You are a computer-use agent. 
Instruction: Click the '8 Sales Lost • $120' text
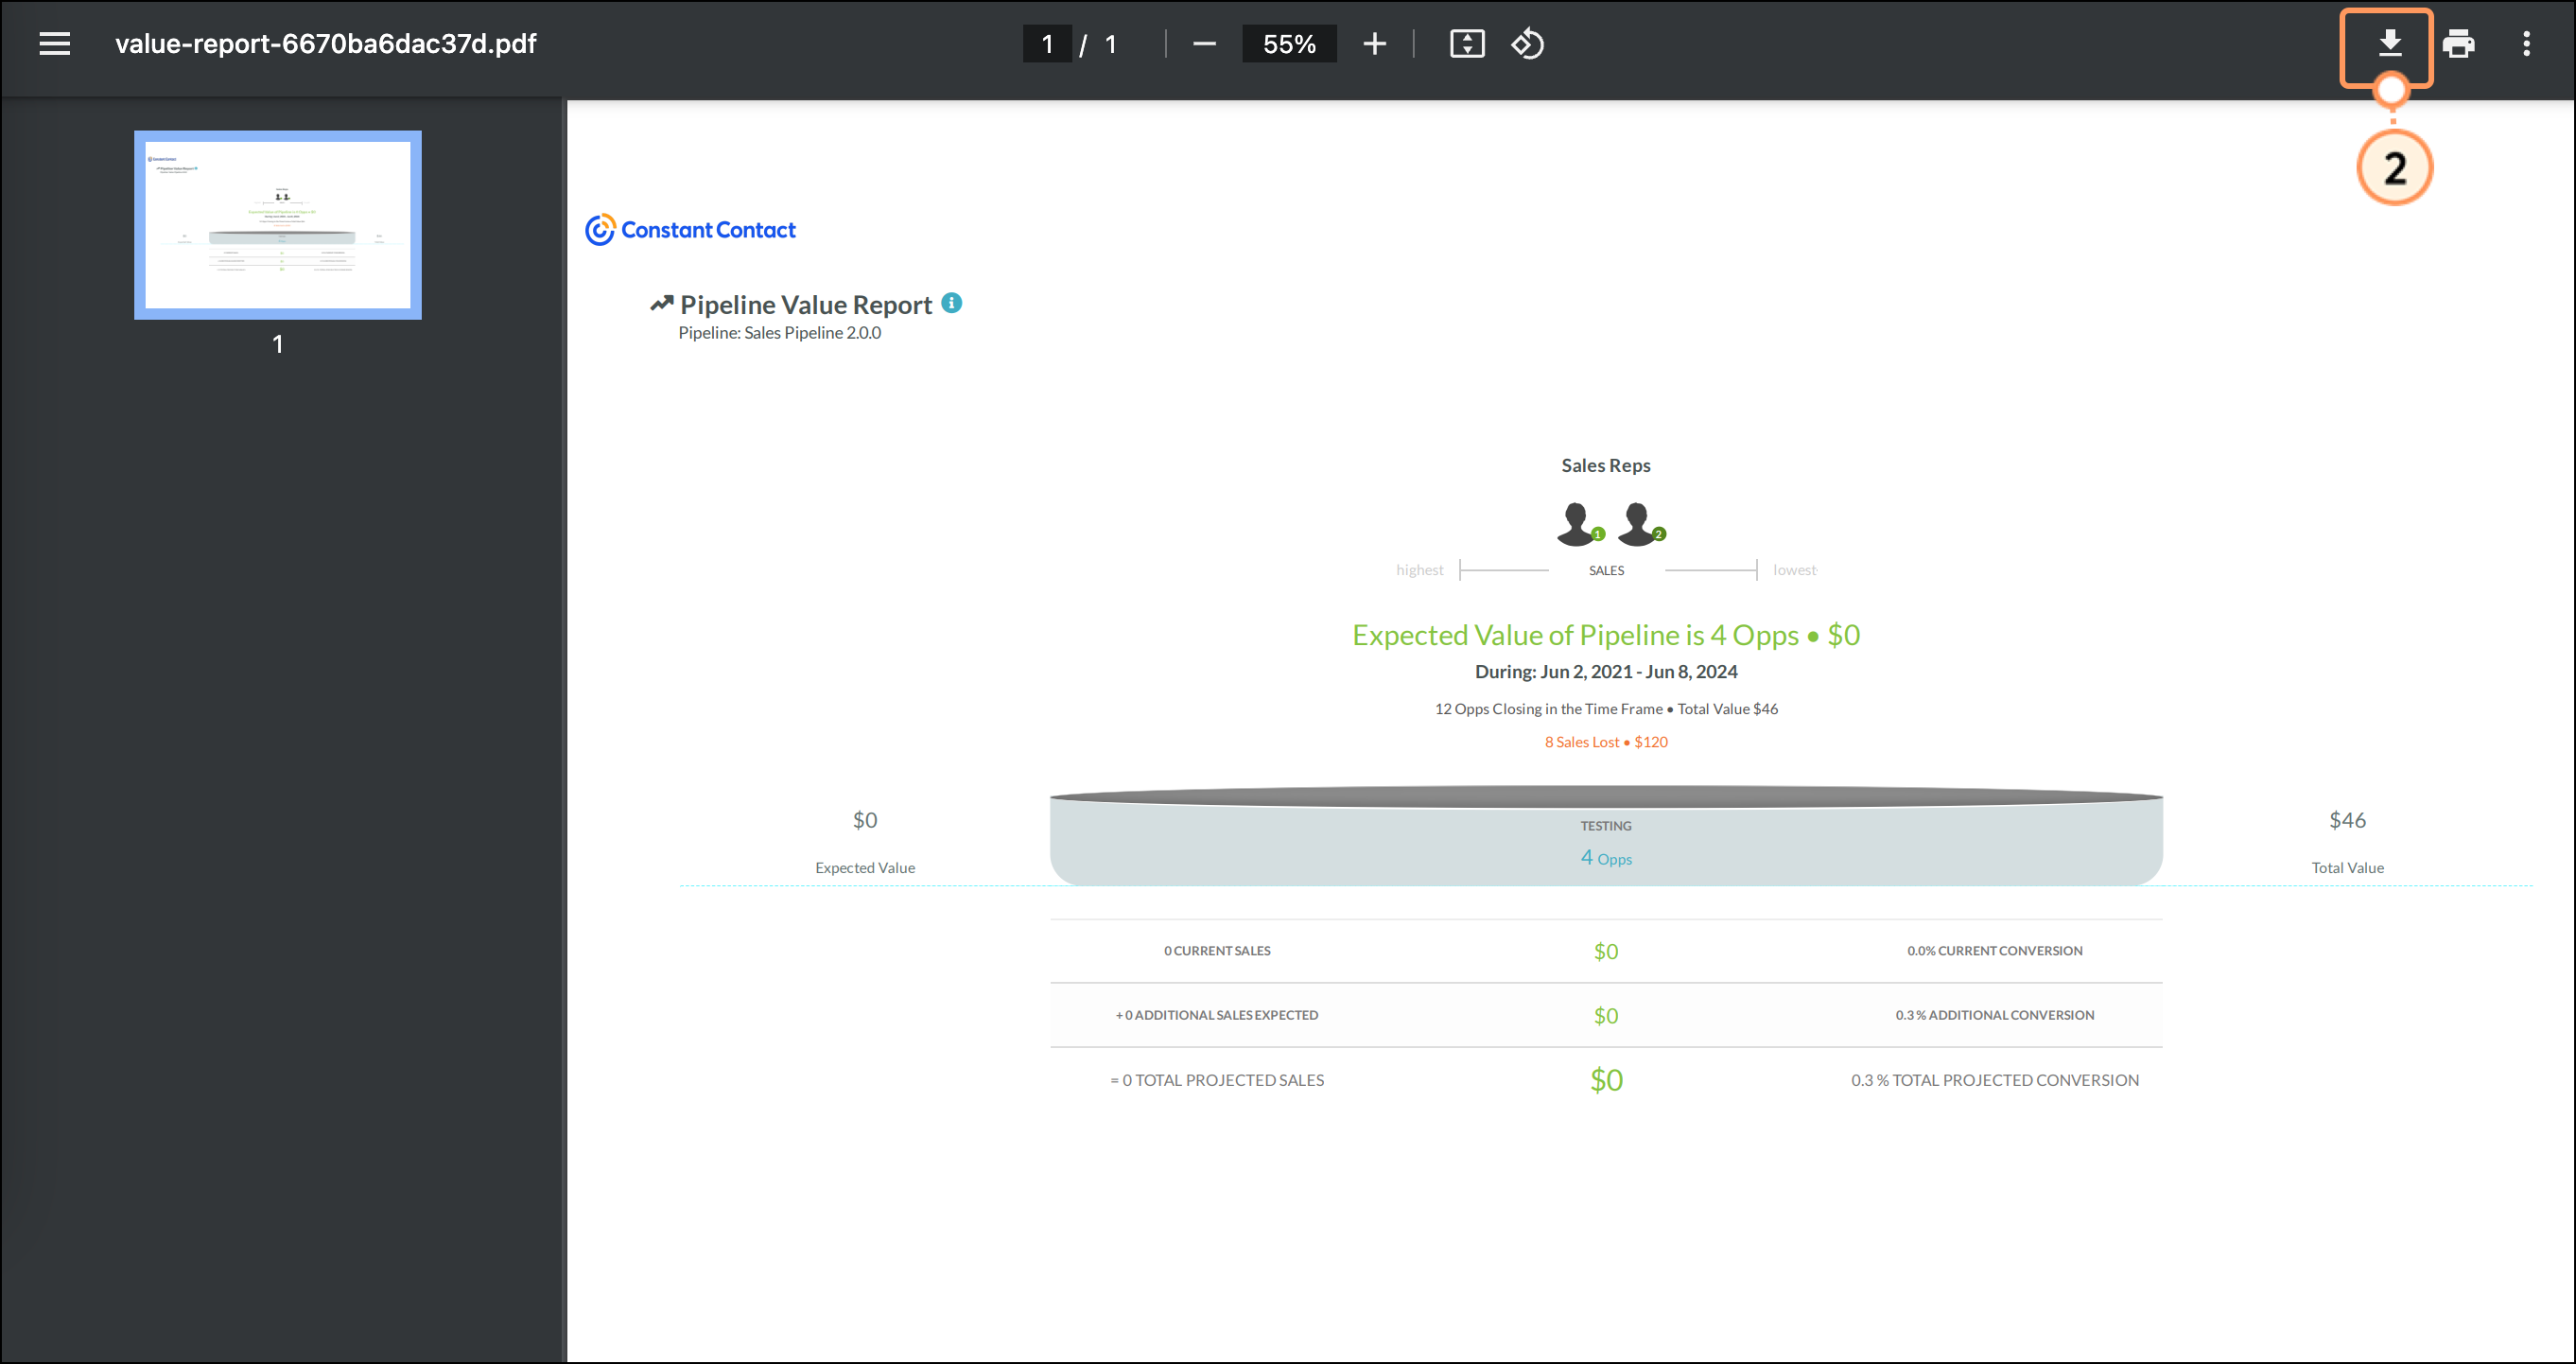pos(1606,742)
